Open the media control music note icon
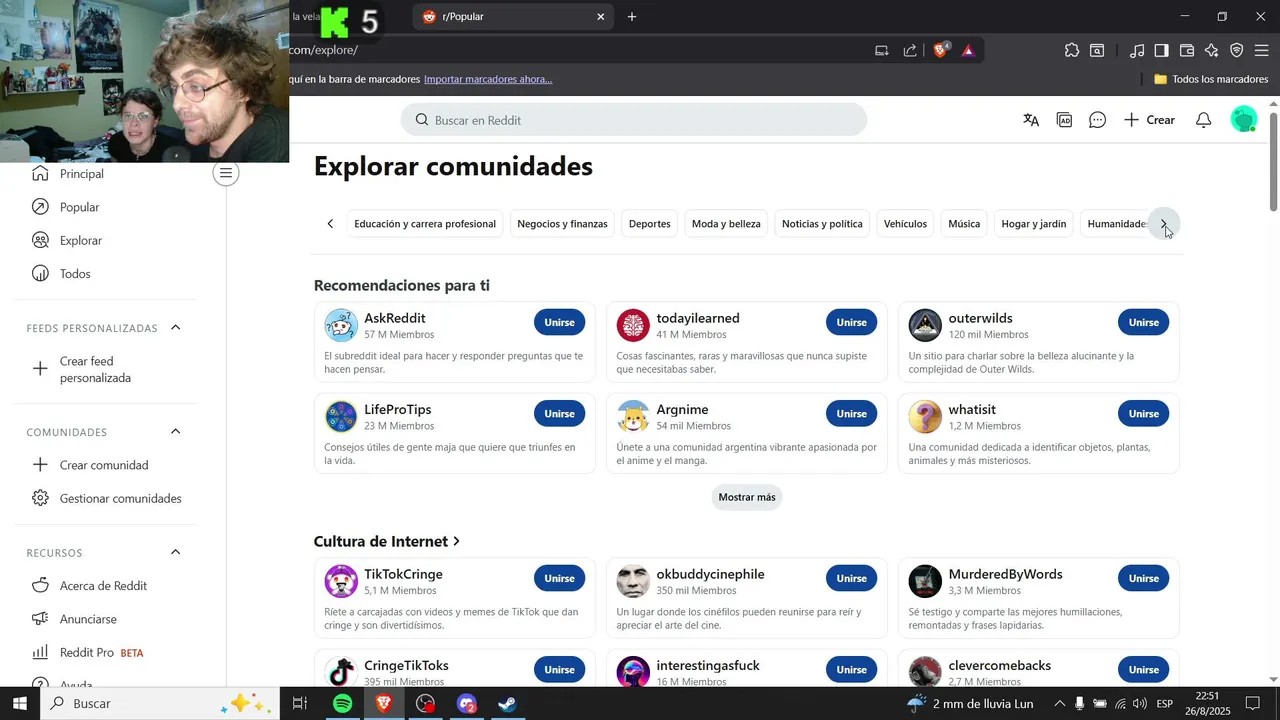Screen dimensions: 1280x720 [1137, 50]
